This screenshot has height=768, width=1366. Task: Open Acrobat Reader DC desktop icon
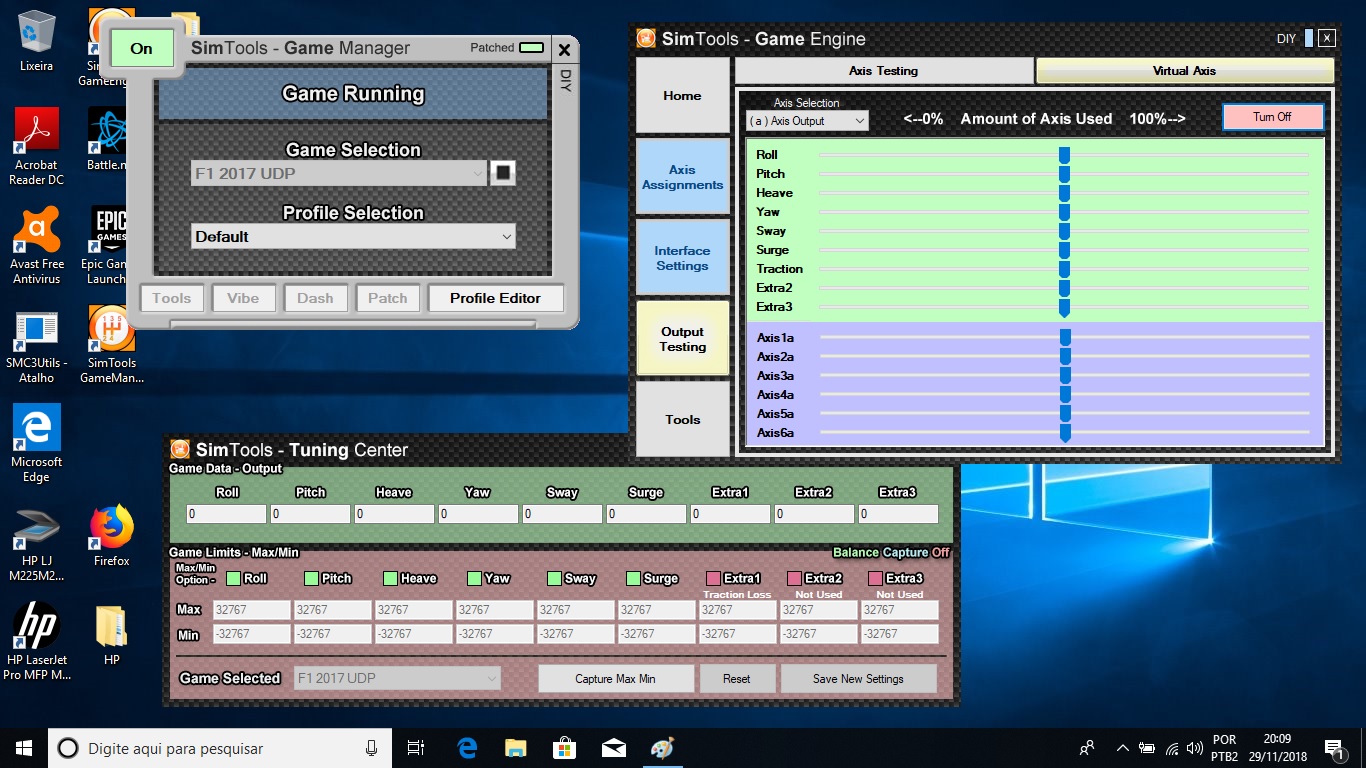(x=36, y=146)
